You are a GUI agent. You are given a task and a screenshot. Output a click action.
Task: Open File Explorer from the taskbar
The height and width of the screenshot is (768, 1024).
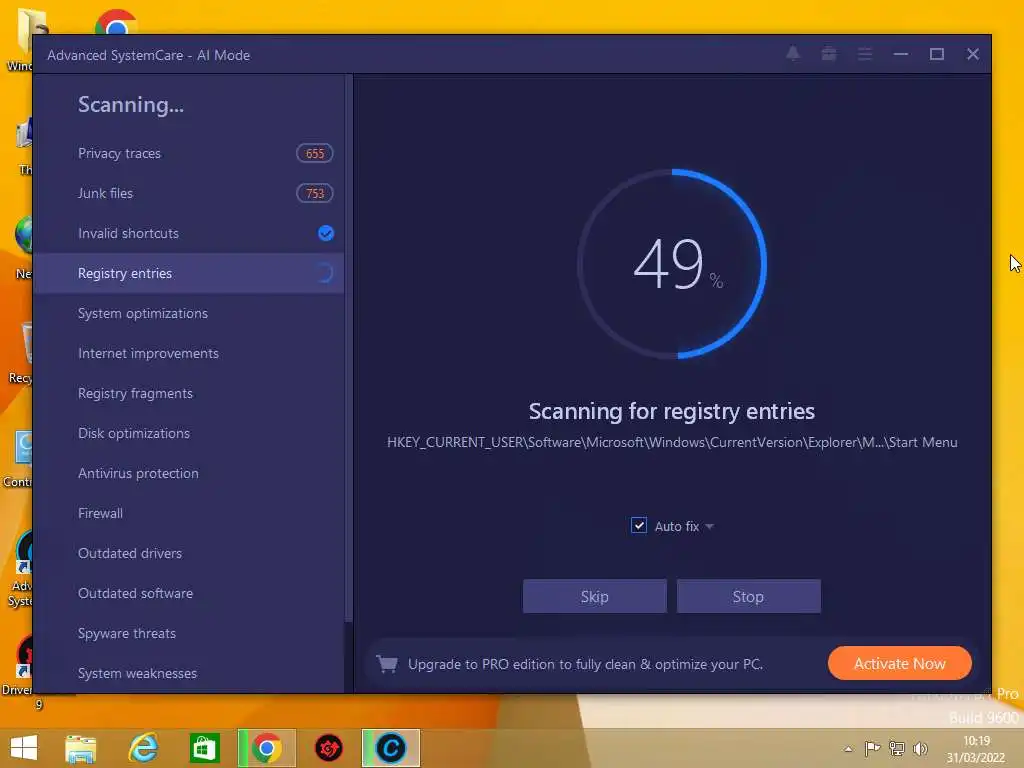point(80,748)
